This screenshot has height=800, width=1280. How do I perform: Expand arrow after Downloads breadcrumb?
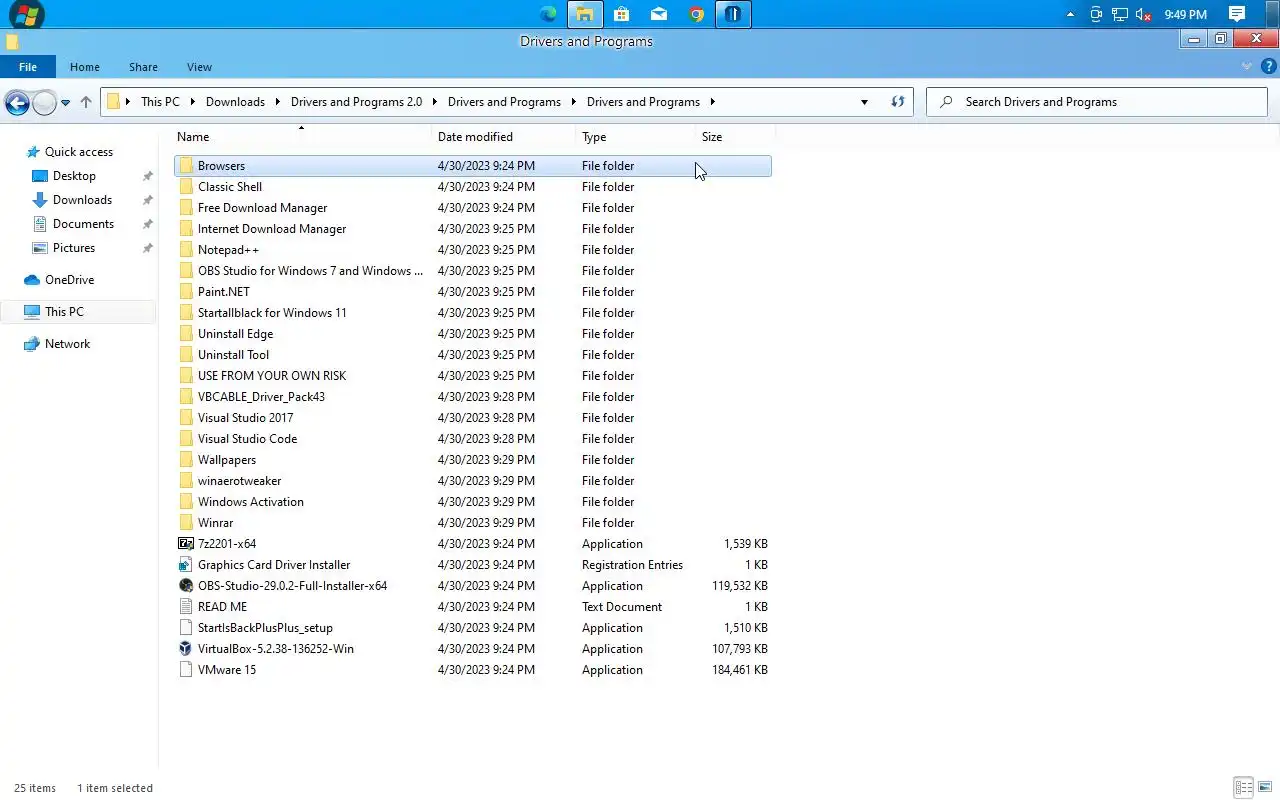click(x=276, y=102)
